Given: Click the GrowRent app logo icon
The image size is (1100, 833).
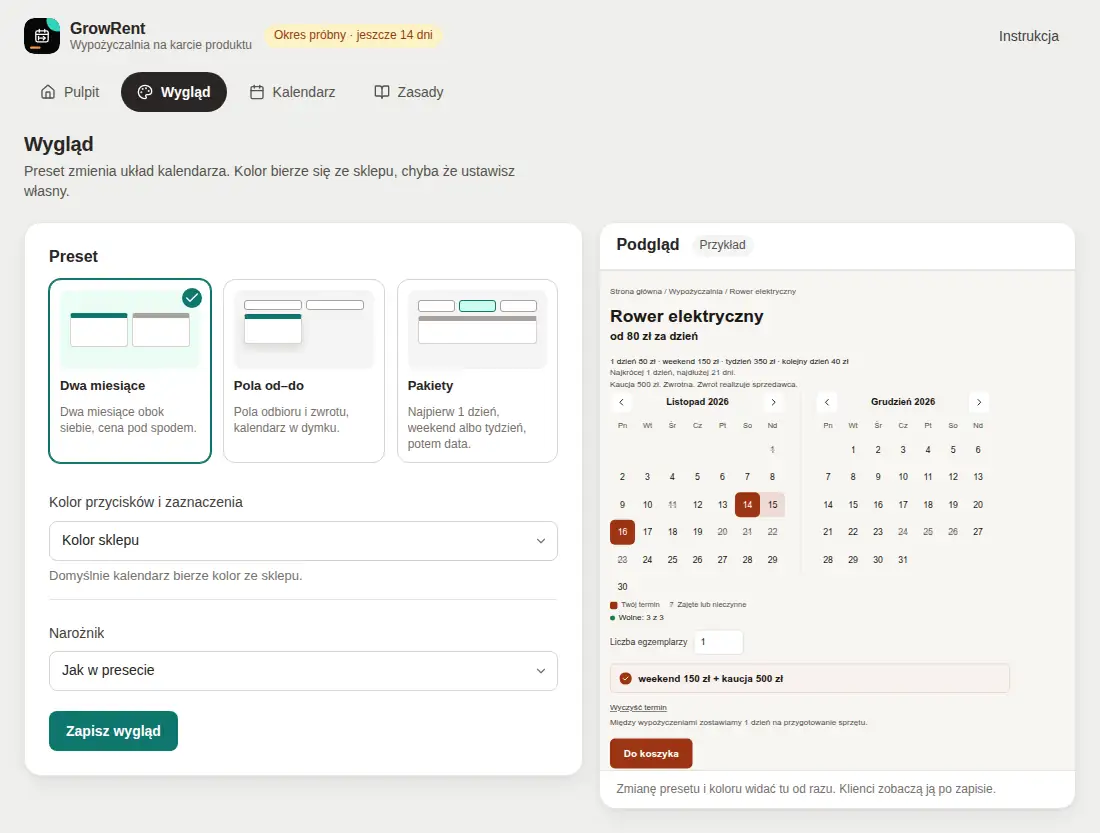Looking at the screenshot, I should coord(42,36).
